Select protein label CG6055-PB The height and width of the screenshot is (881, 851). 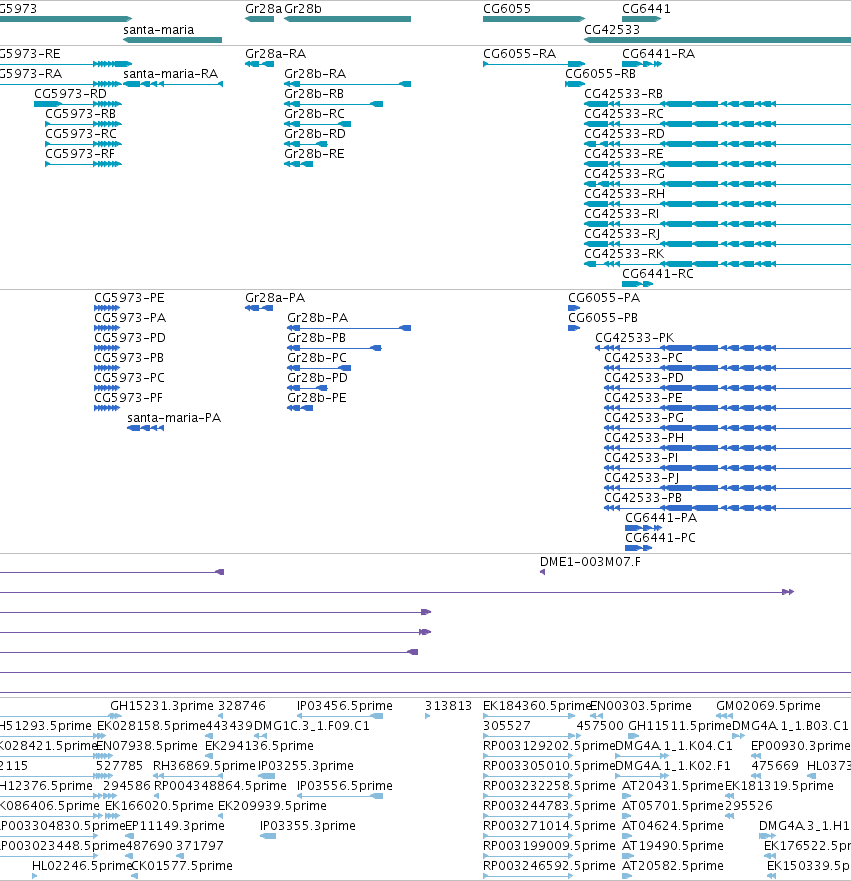coord(603,318)
